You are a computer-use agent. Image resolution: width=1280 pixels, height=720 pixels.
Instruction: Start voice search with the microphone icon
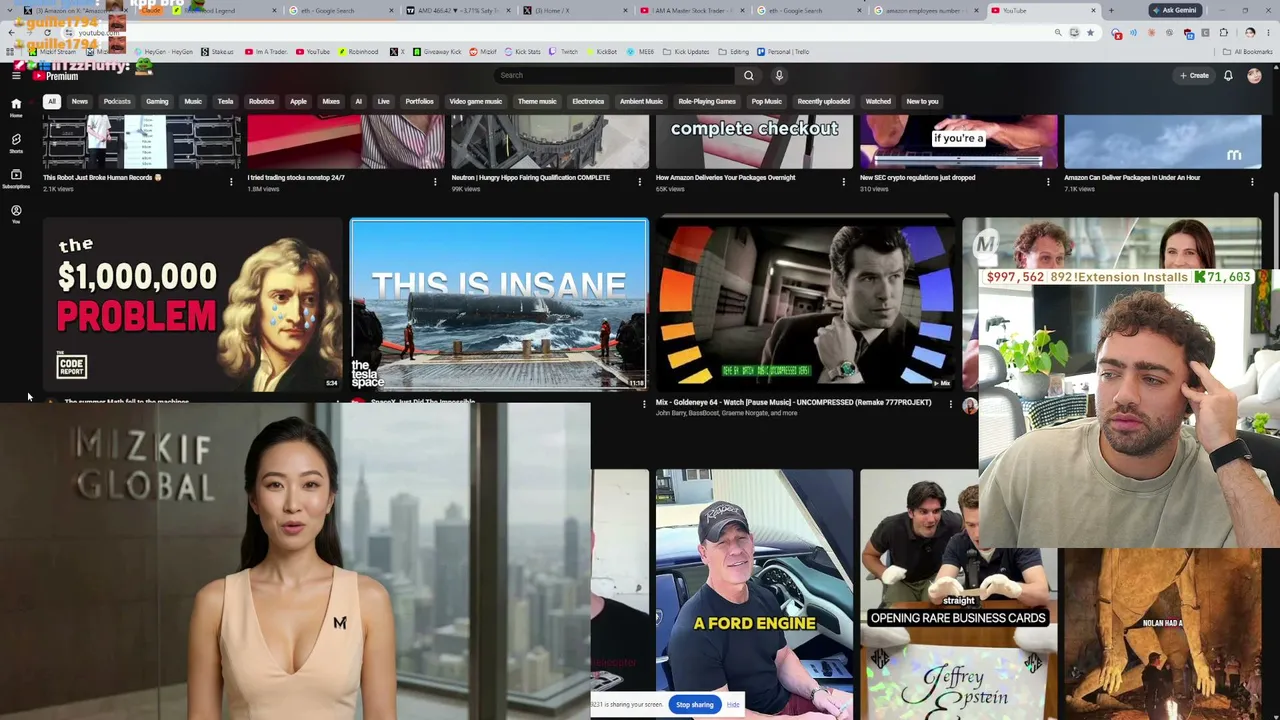coord(779,75)
